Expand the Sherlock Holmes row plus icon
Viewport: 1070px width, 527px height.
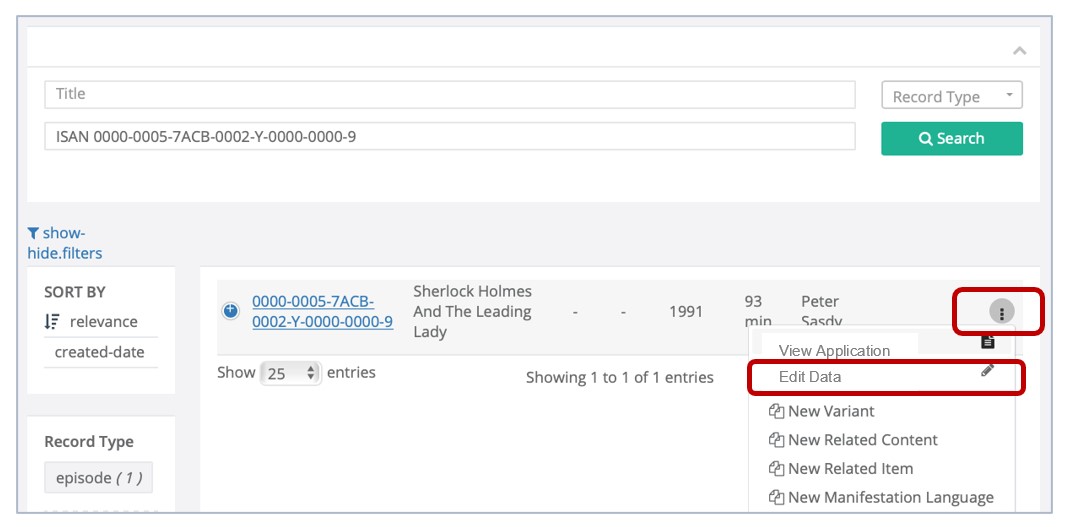coord(231,311)
